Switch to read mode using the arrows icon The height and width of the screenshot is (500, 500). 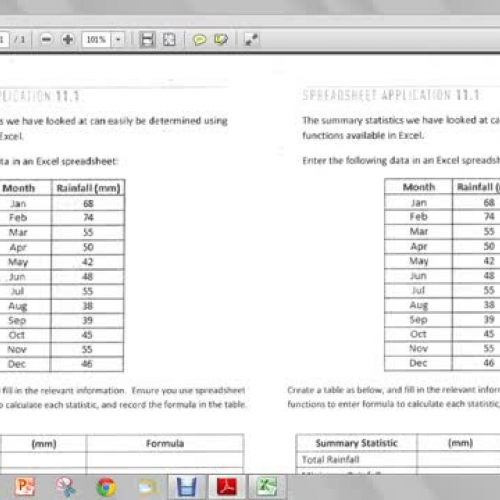pos(251,39)
